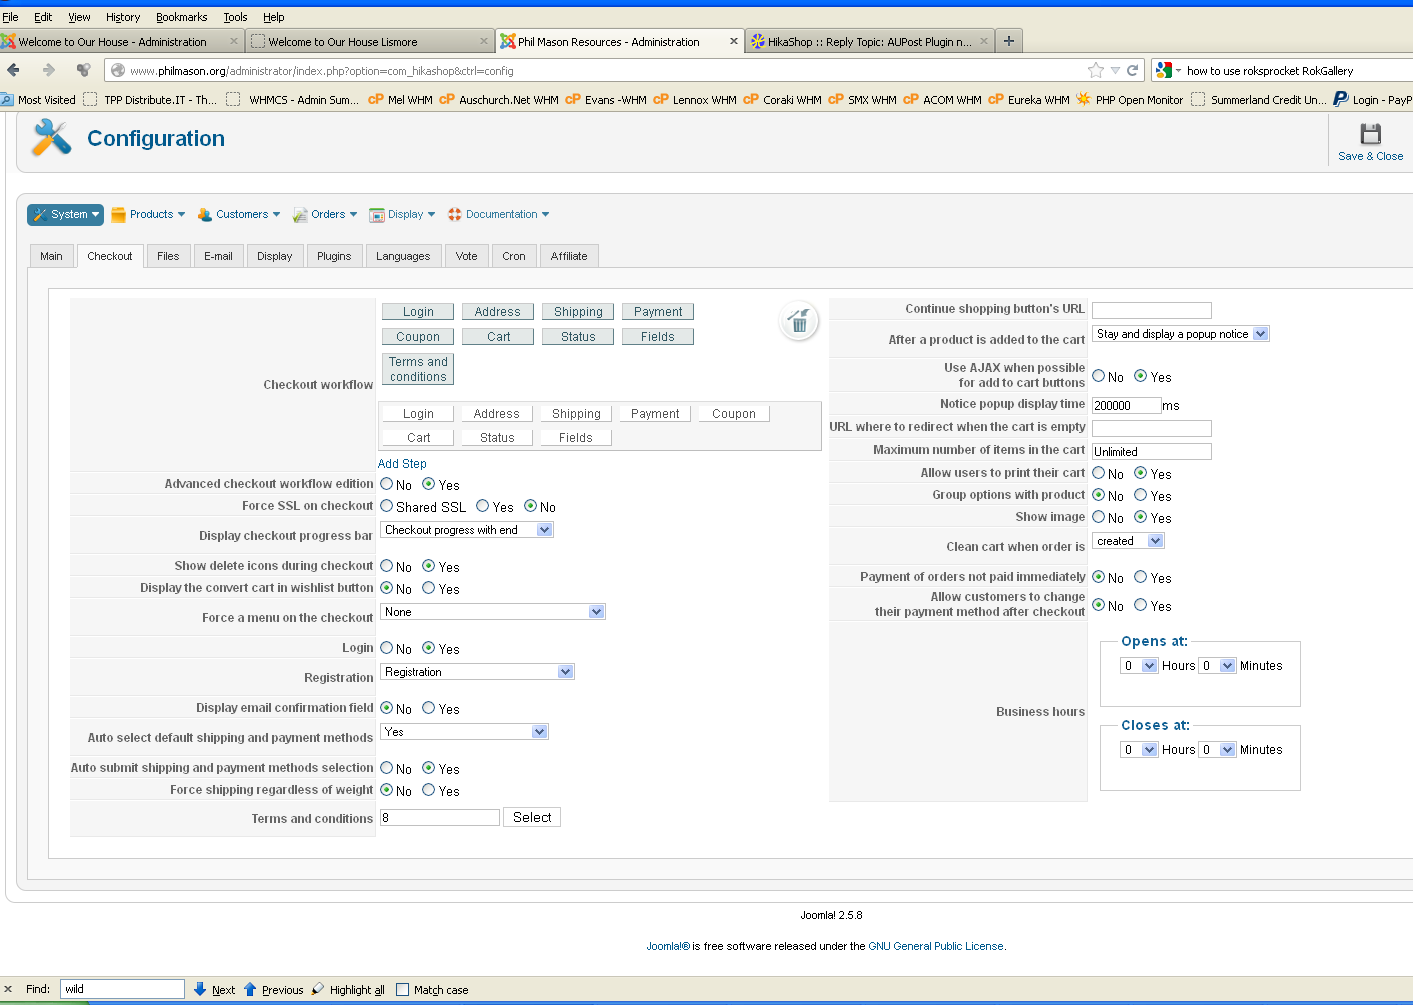Open the Evans -WHM bookmark
Screen dimensions: 1413x1005
tap(606, 99)
